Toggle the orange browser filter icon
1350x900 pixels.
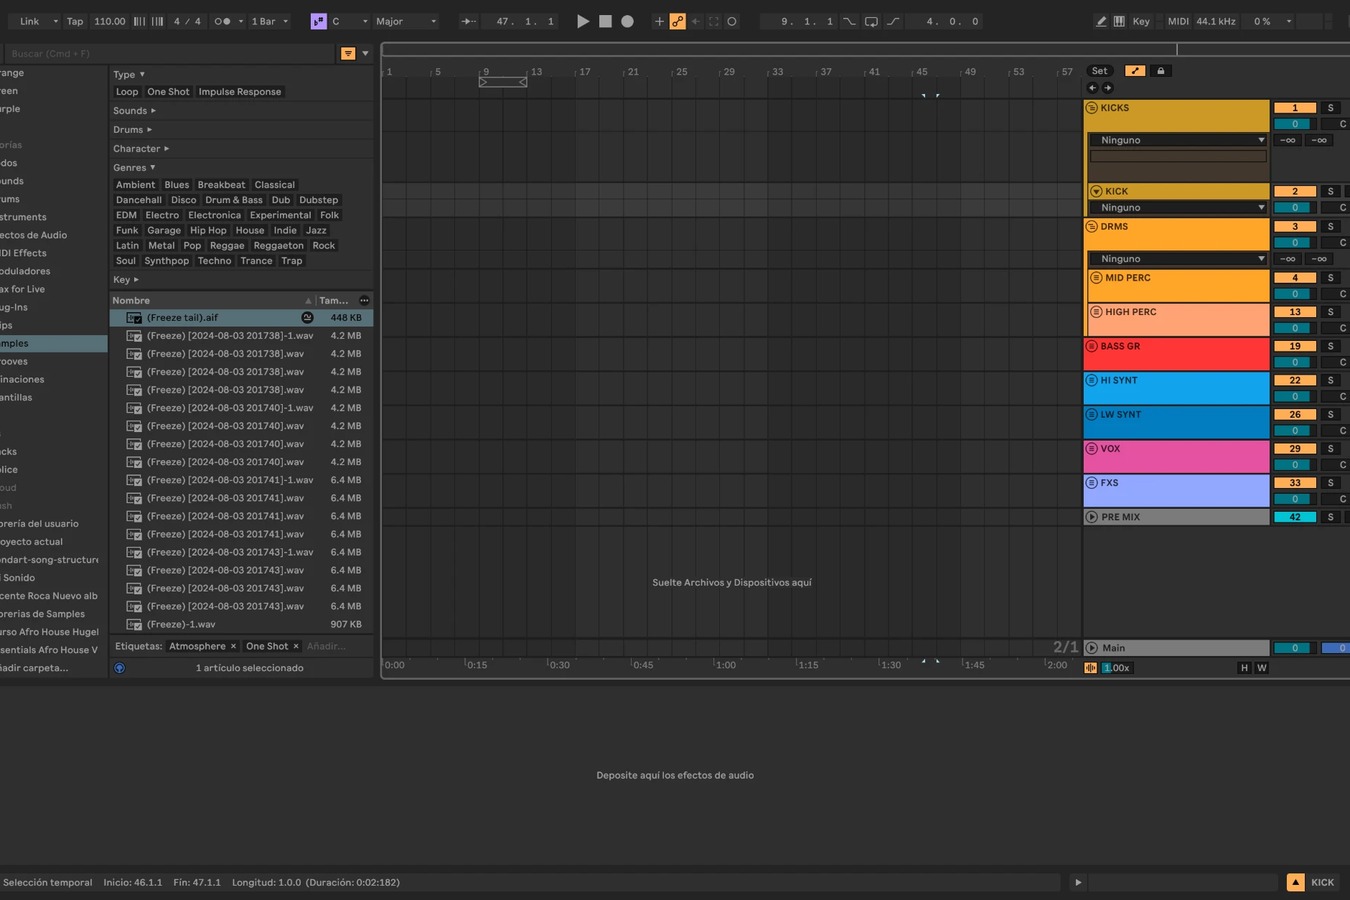tap(348, 53)
